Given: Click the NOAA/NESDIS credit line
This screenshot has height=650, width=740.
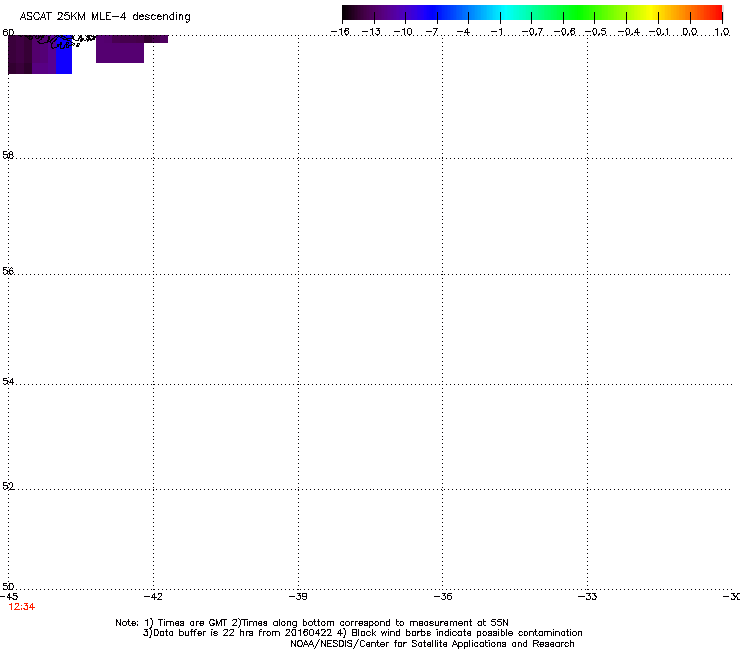Looking at the screenshot, I should 432,644.
